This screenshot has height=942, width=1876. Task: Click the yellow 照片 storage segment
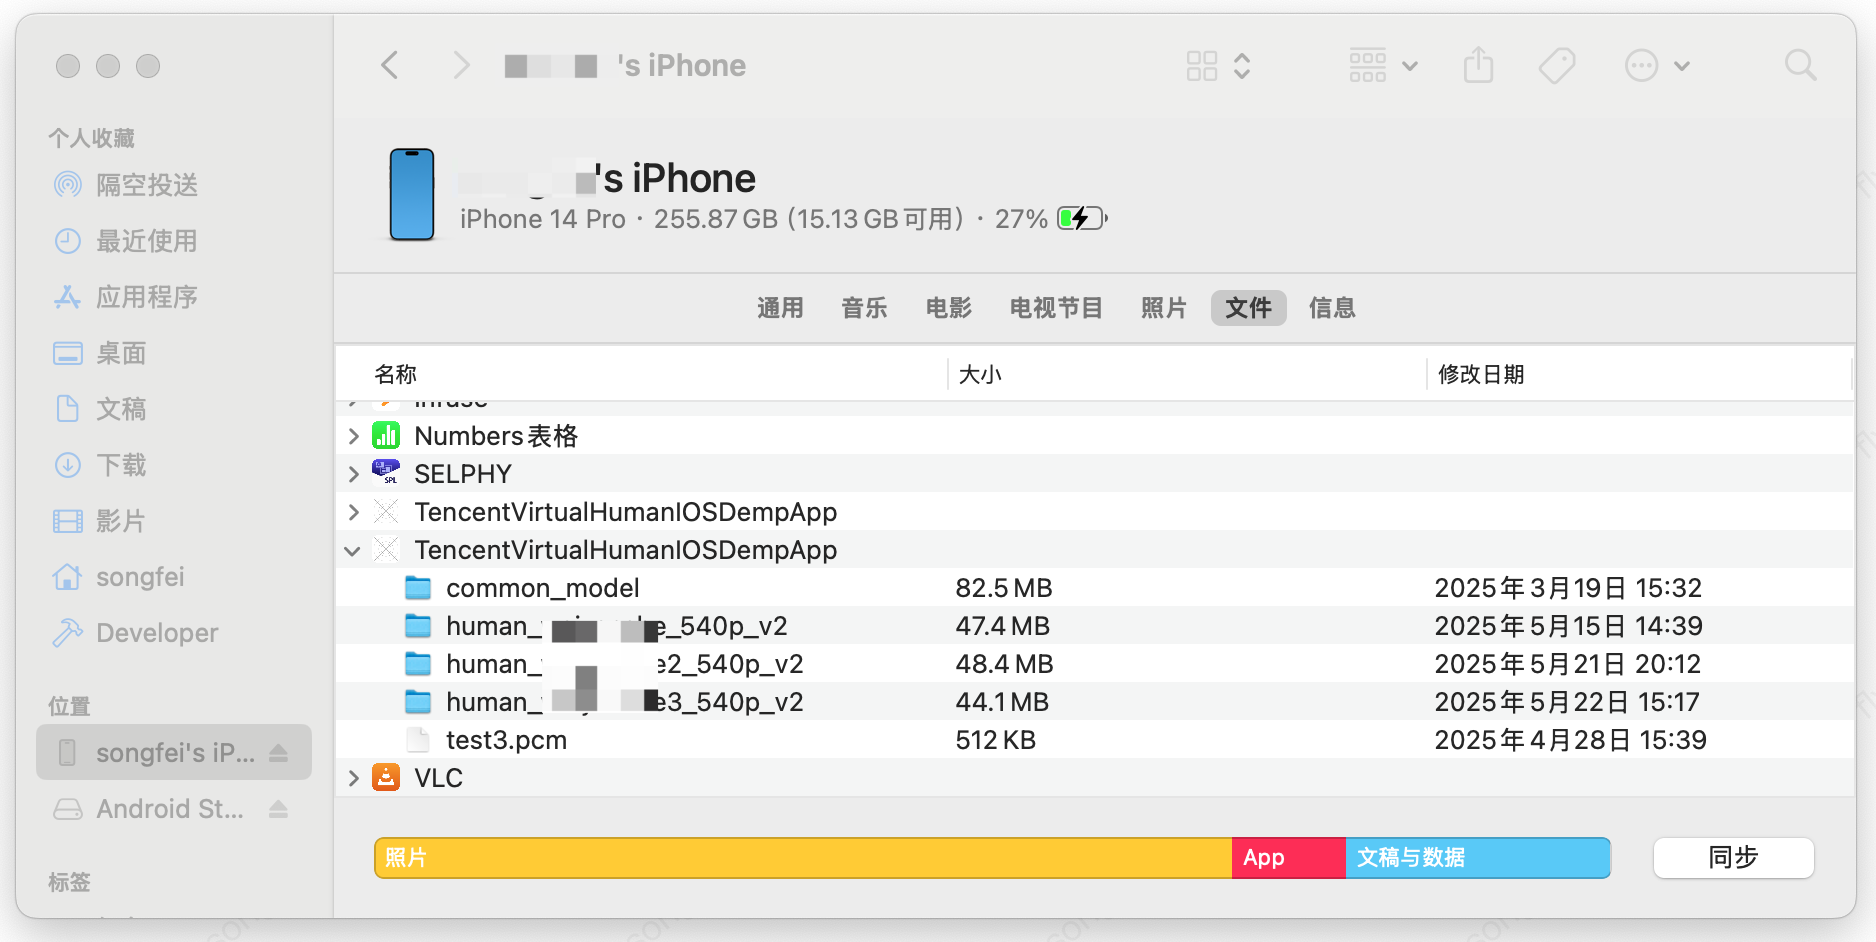click(x=803, y=858)
